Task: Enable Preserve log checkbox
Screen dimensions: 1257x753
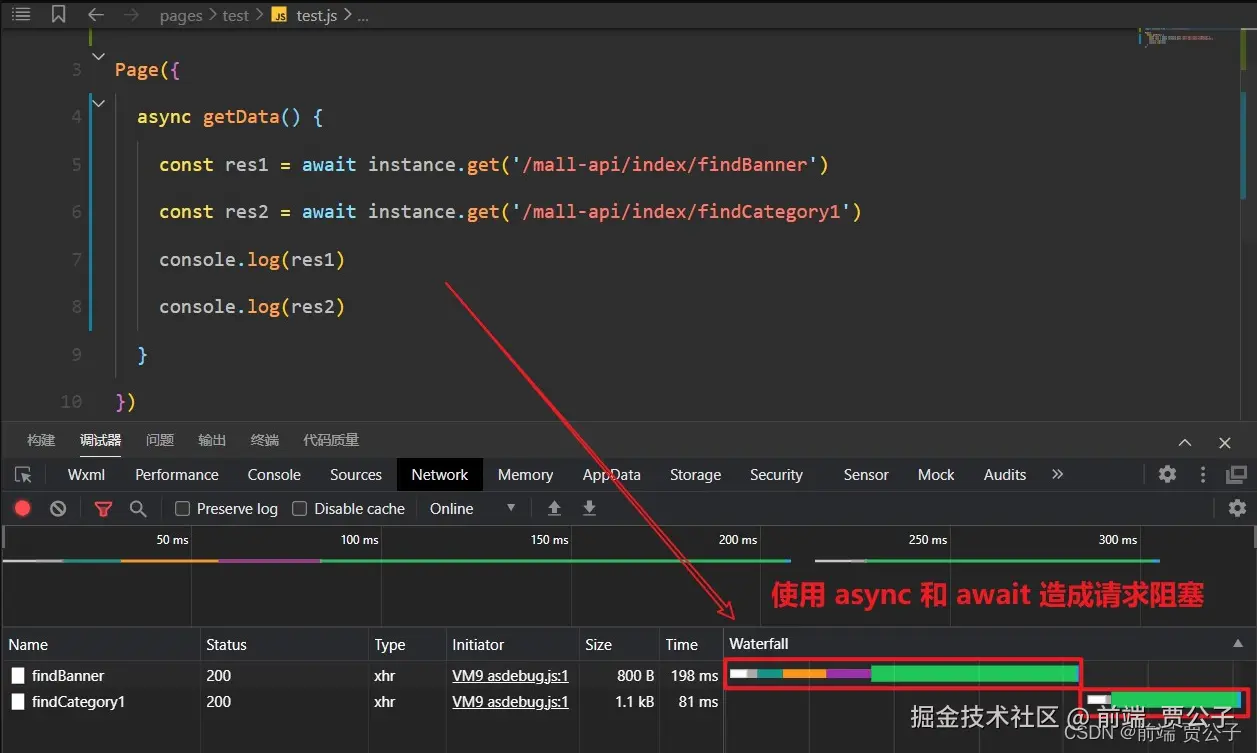Action: click(182, 508)
